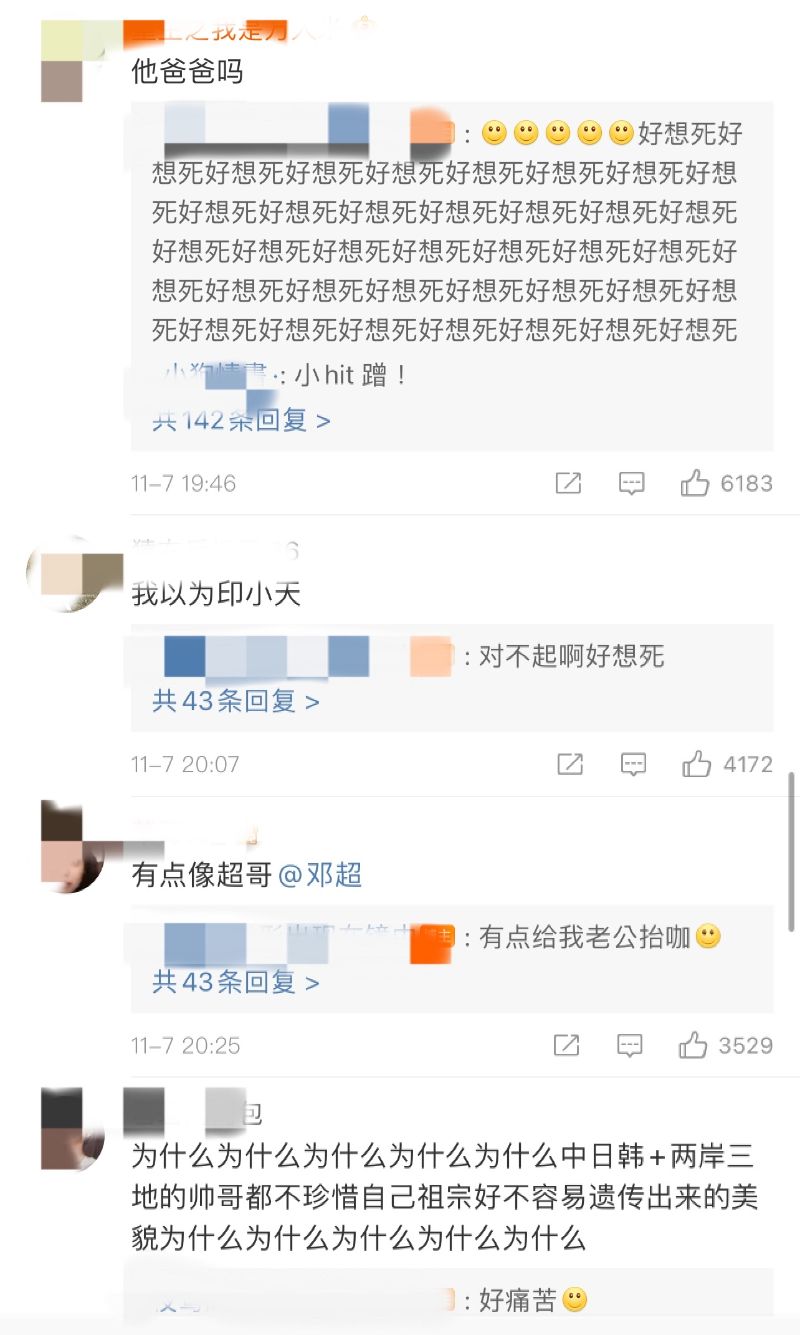
Task: Reply to the comment posted at 11-7 19:46
Action: click(x=632, y=484)
